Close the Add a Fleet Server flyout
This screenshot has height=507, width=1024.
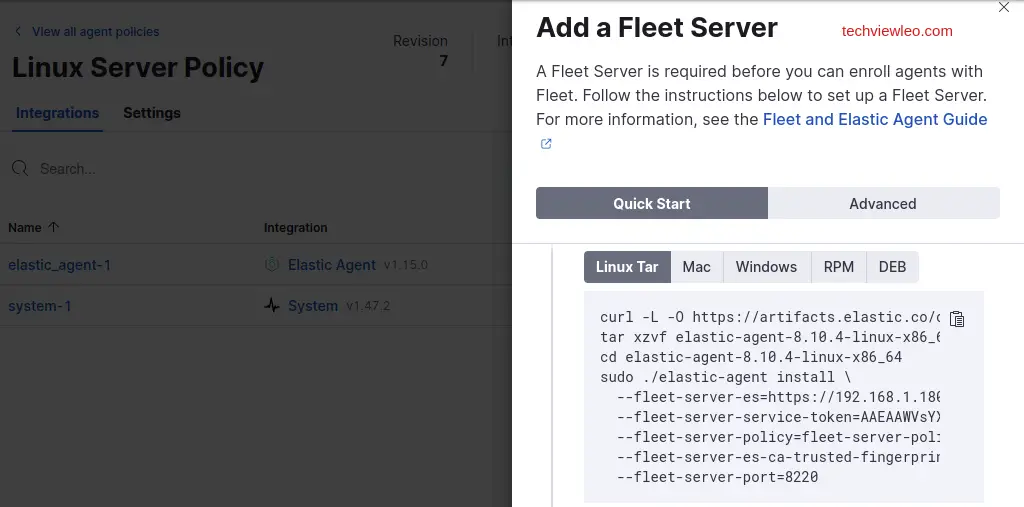1004,8
